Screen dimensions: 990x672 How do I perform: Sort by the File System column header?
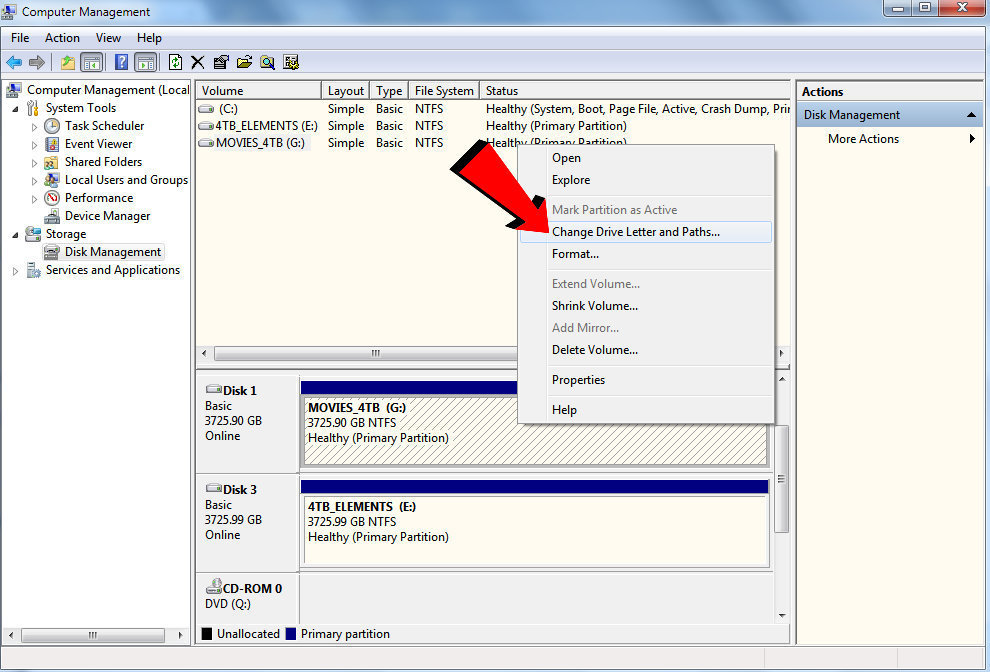tap(444, 90)
